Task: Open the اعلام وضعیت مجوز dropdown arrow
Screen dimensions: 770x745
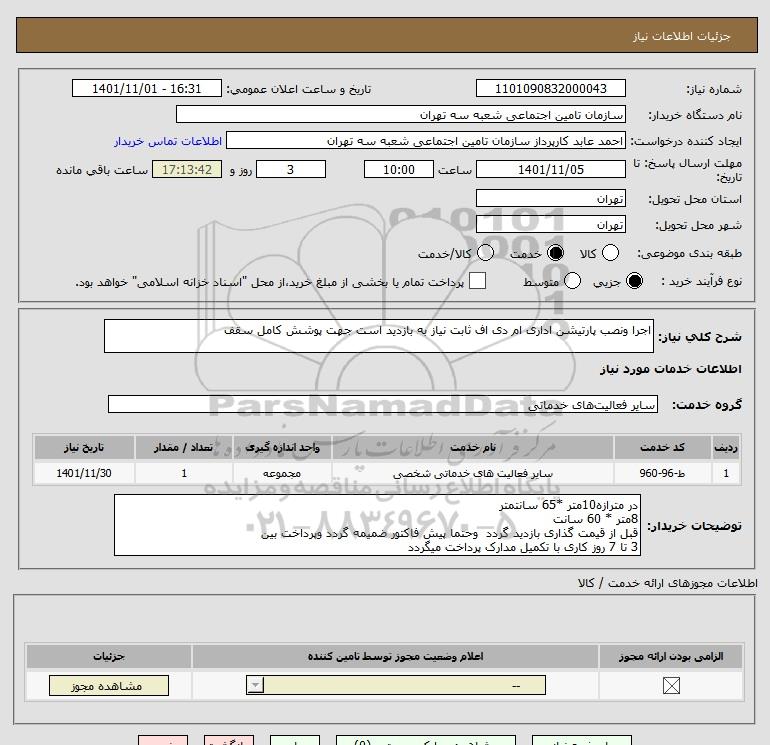Action: click(x=255, y=685)
